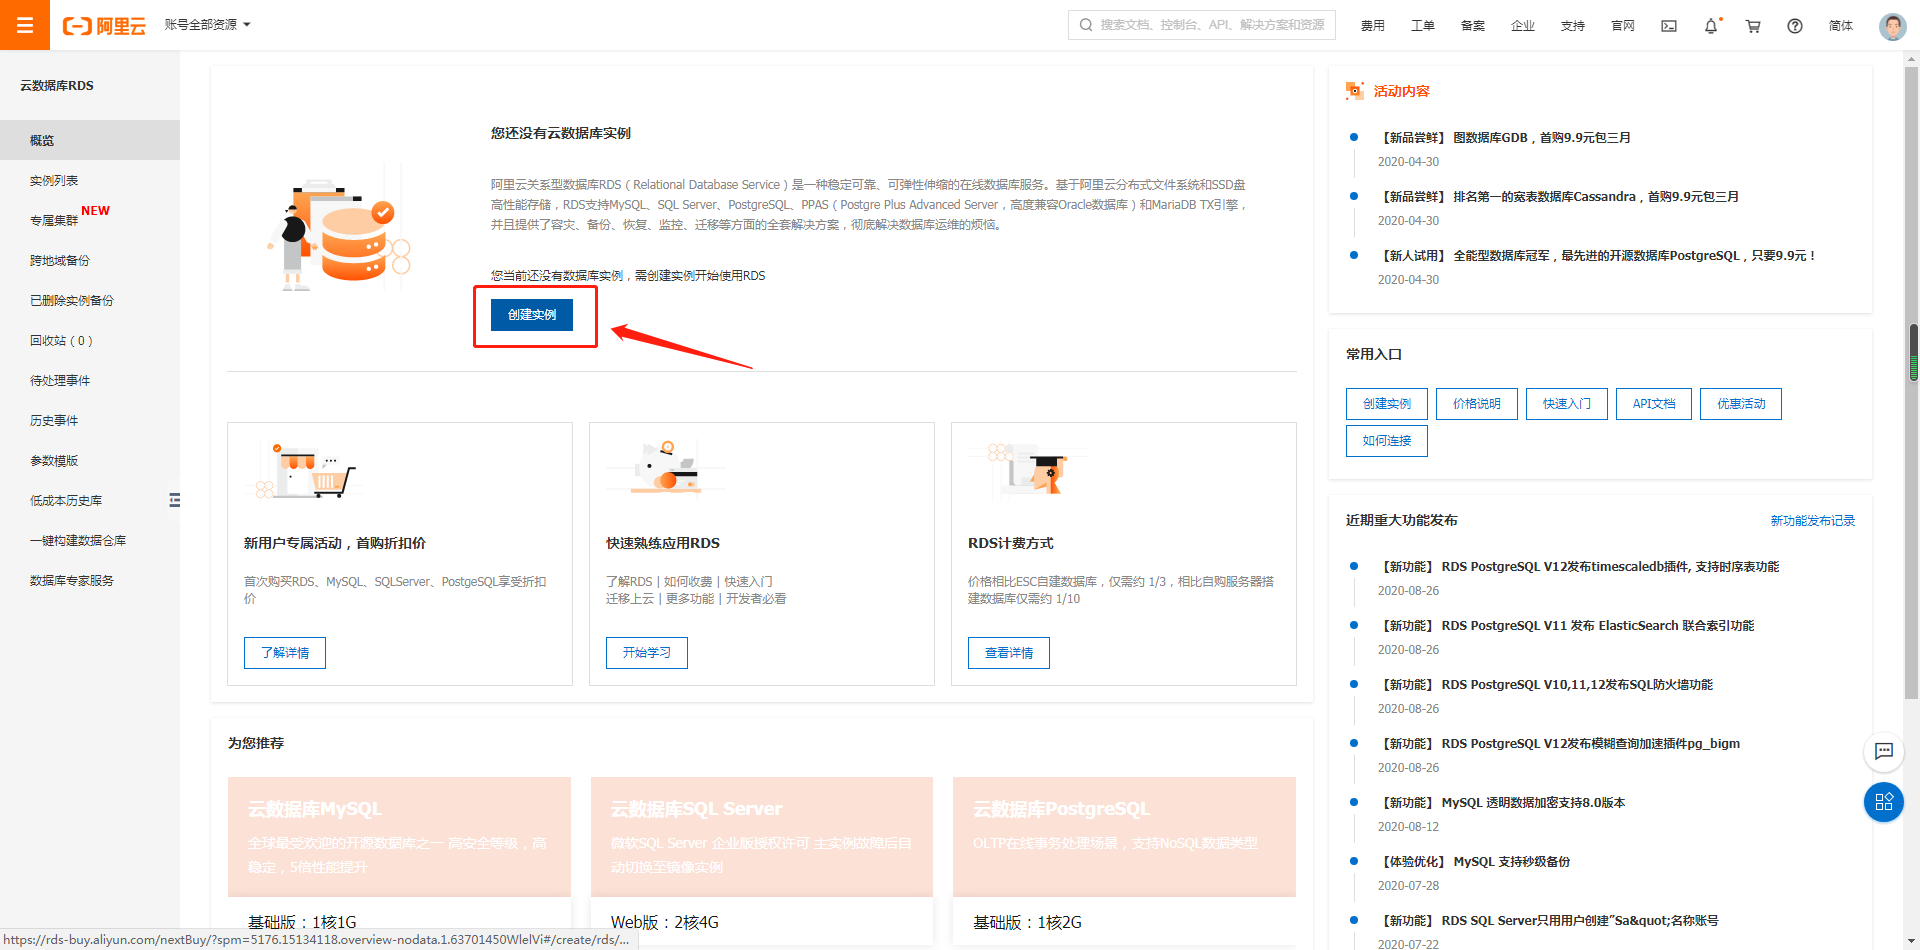Open the MySQL 支持秒级备份 news item

tap(1474, 862)
